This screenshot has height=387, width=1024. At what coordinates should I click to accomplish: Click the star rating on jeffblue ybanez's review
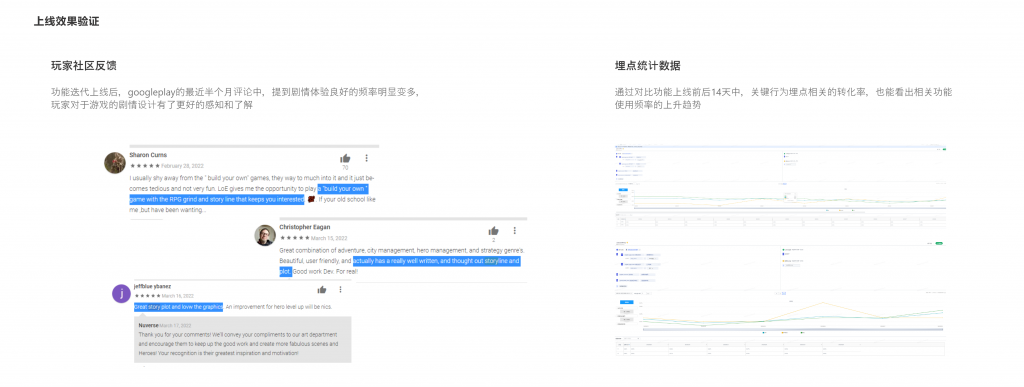click(x=149, y=296)
